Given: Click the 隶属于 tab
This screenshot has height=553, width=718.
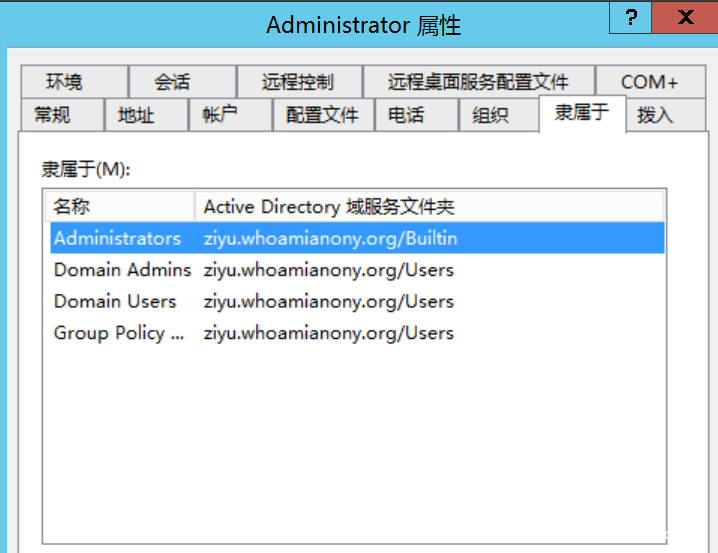Looking at the screenshot, I should pyautogui.click(x=581, y=112).
